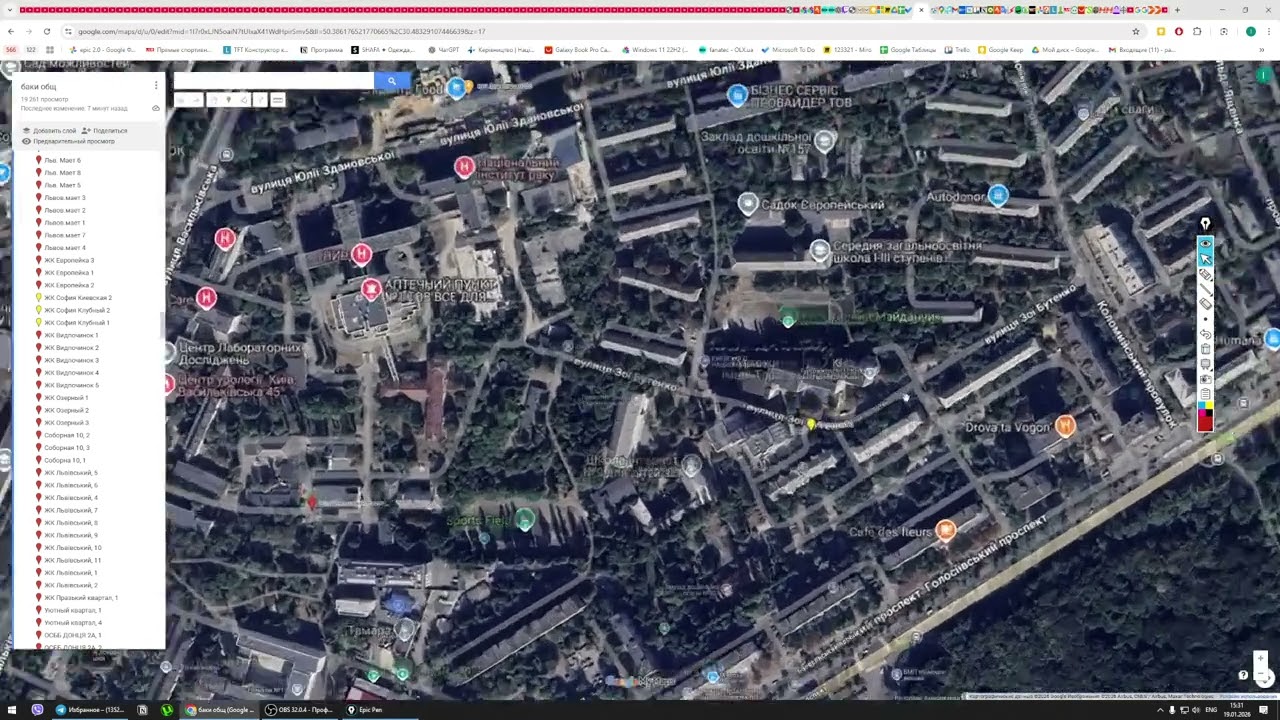The image size is (1280, 720).
Task: Open OBS 32.0.4 in the taskbar
Action: 300,710
